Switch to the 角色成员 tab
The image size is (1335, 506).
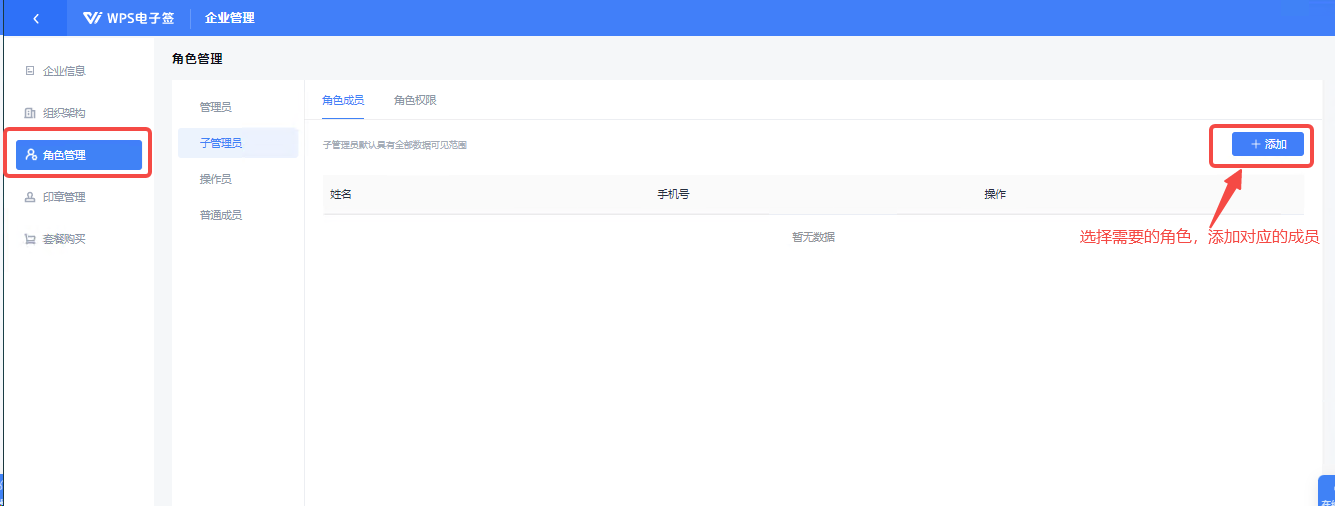tap(343, 100)
